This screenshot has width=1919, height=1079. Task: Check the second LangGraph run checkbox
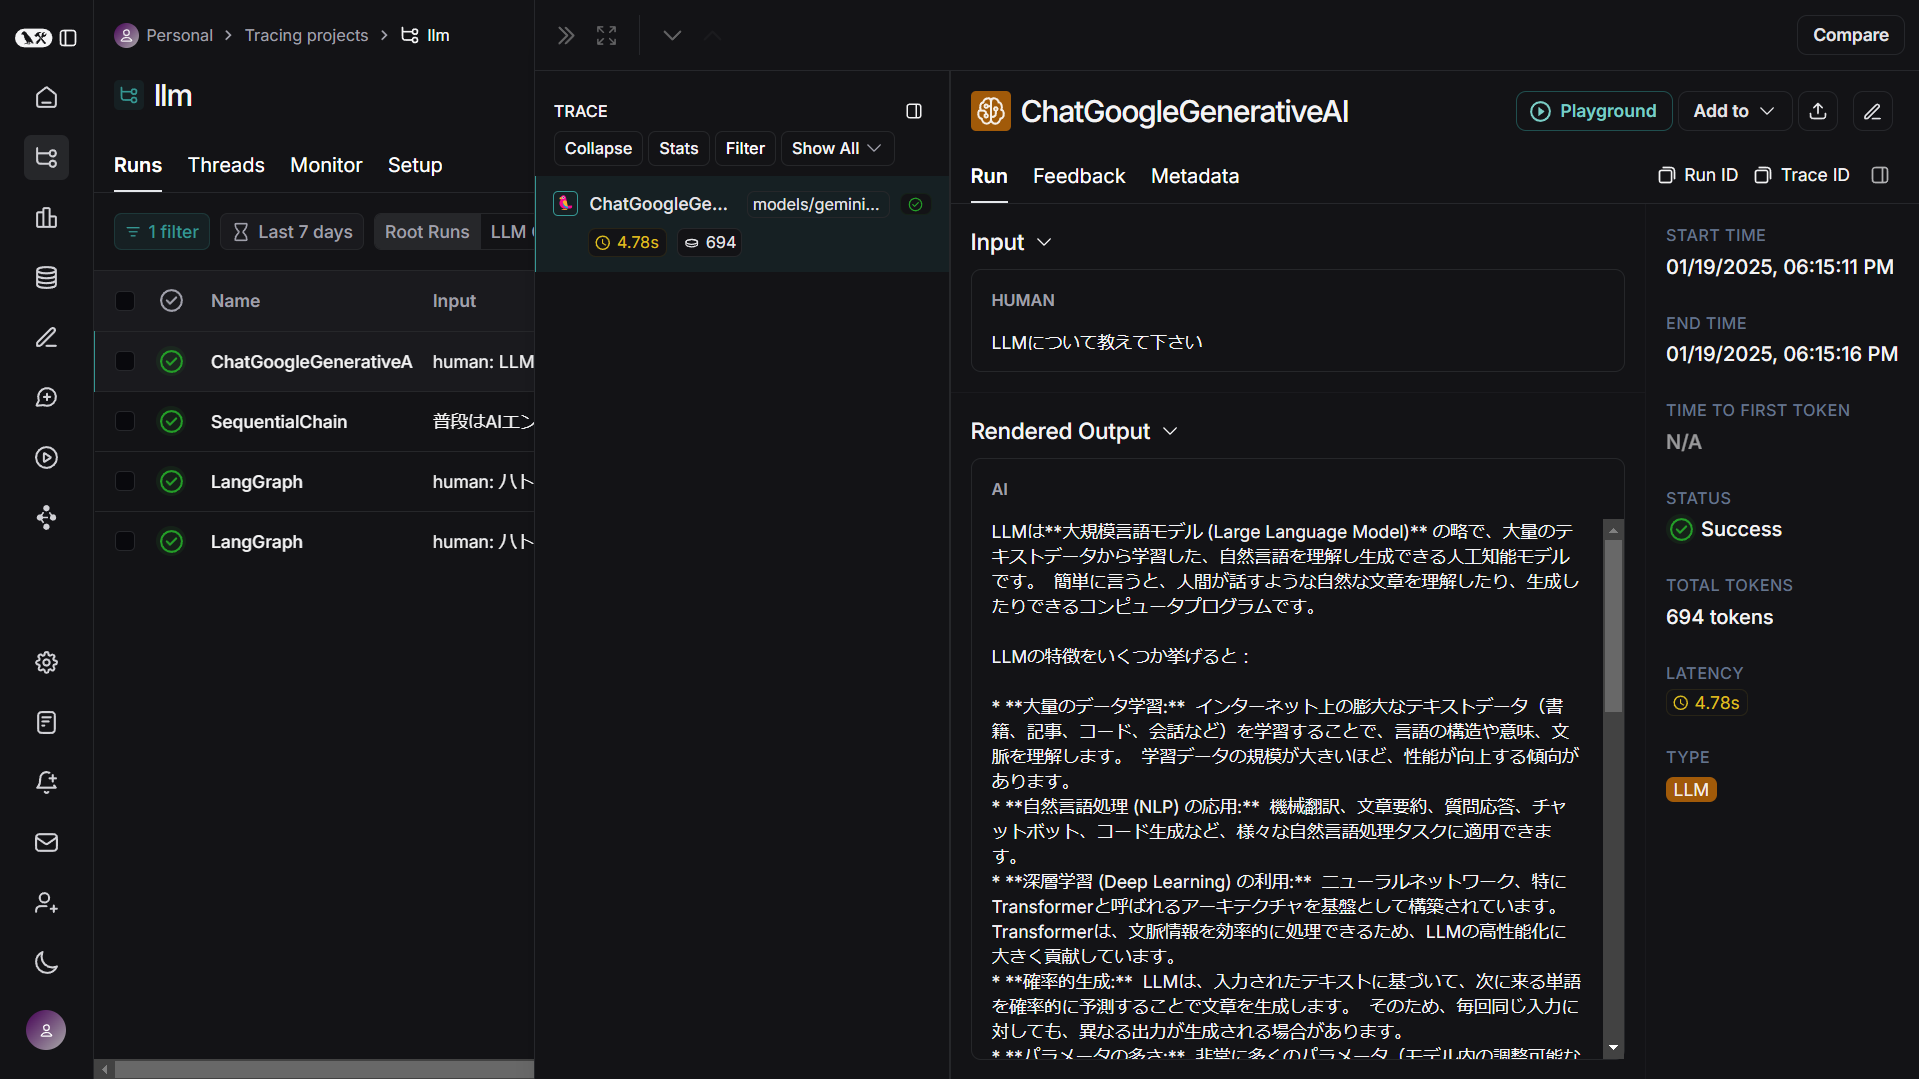coord(125,541)
